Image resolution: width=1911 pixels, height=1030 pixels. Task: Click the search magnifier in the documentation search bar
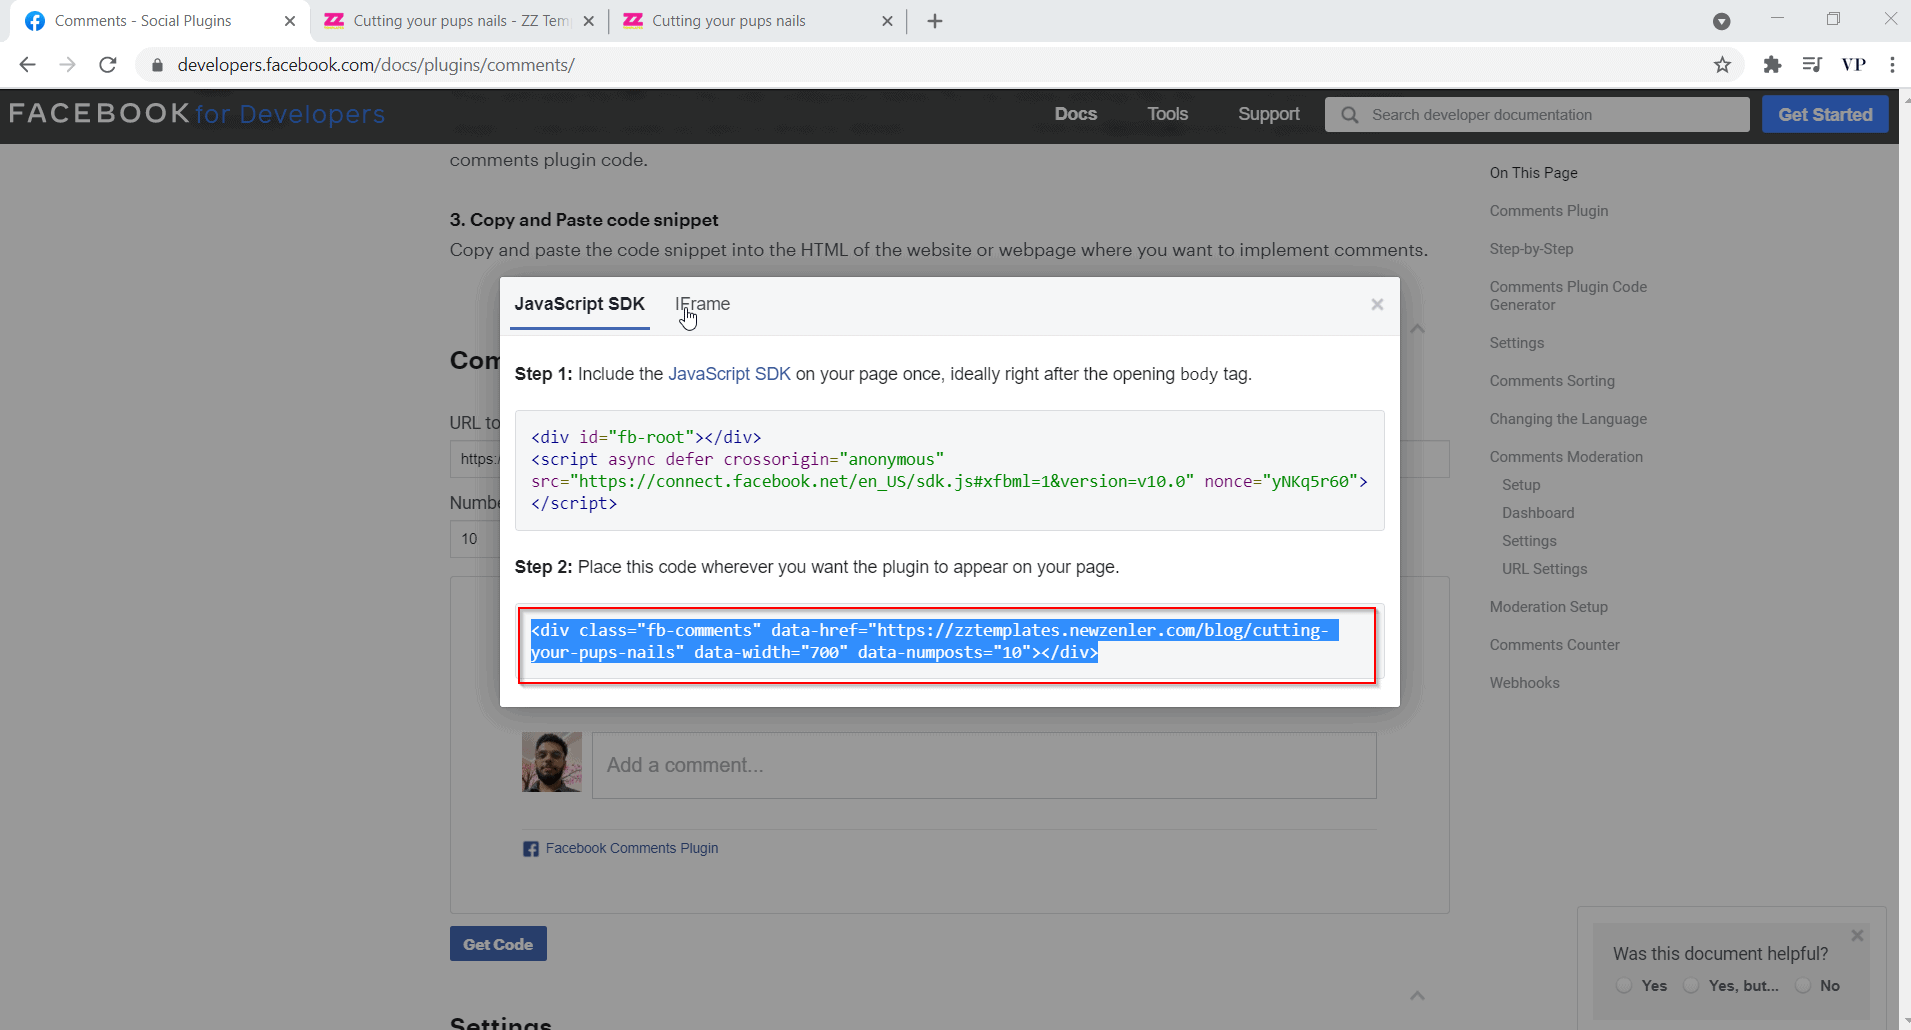click(1349, 114)
